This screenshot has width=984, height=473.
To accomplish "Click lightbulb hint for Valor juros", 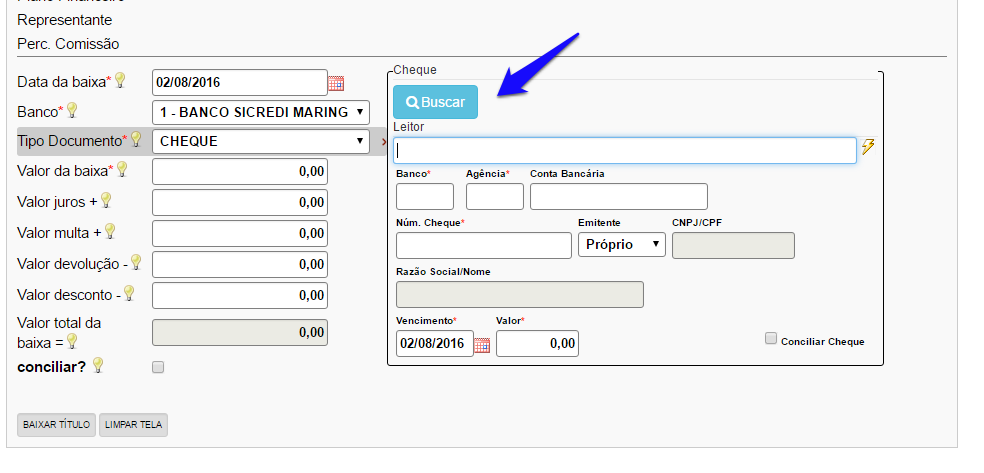I will pyautogui.click(x=106, y=201).
